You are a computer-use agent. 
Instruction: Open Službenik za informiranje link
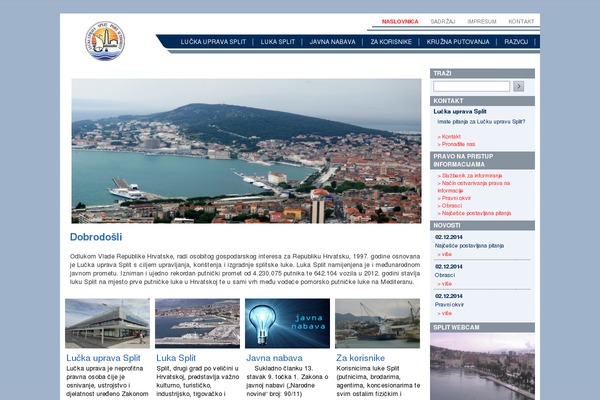pyautogui.click(x=470, y=176)
